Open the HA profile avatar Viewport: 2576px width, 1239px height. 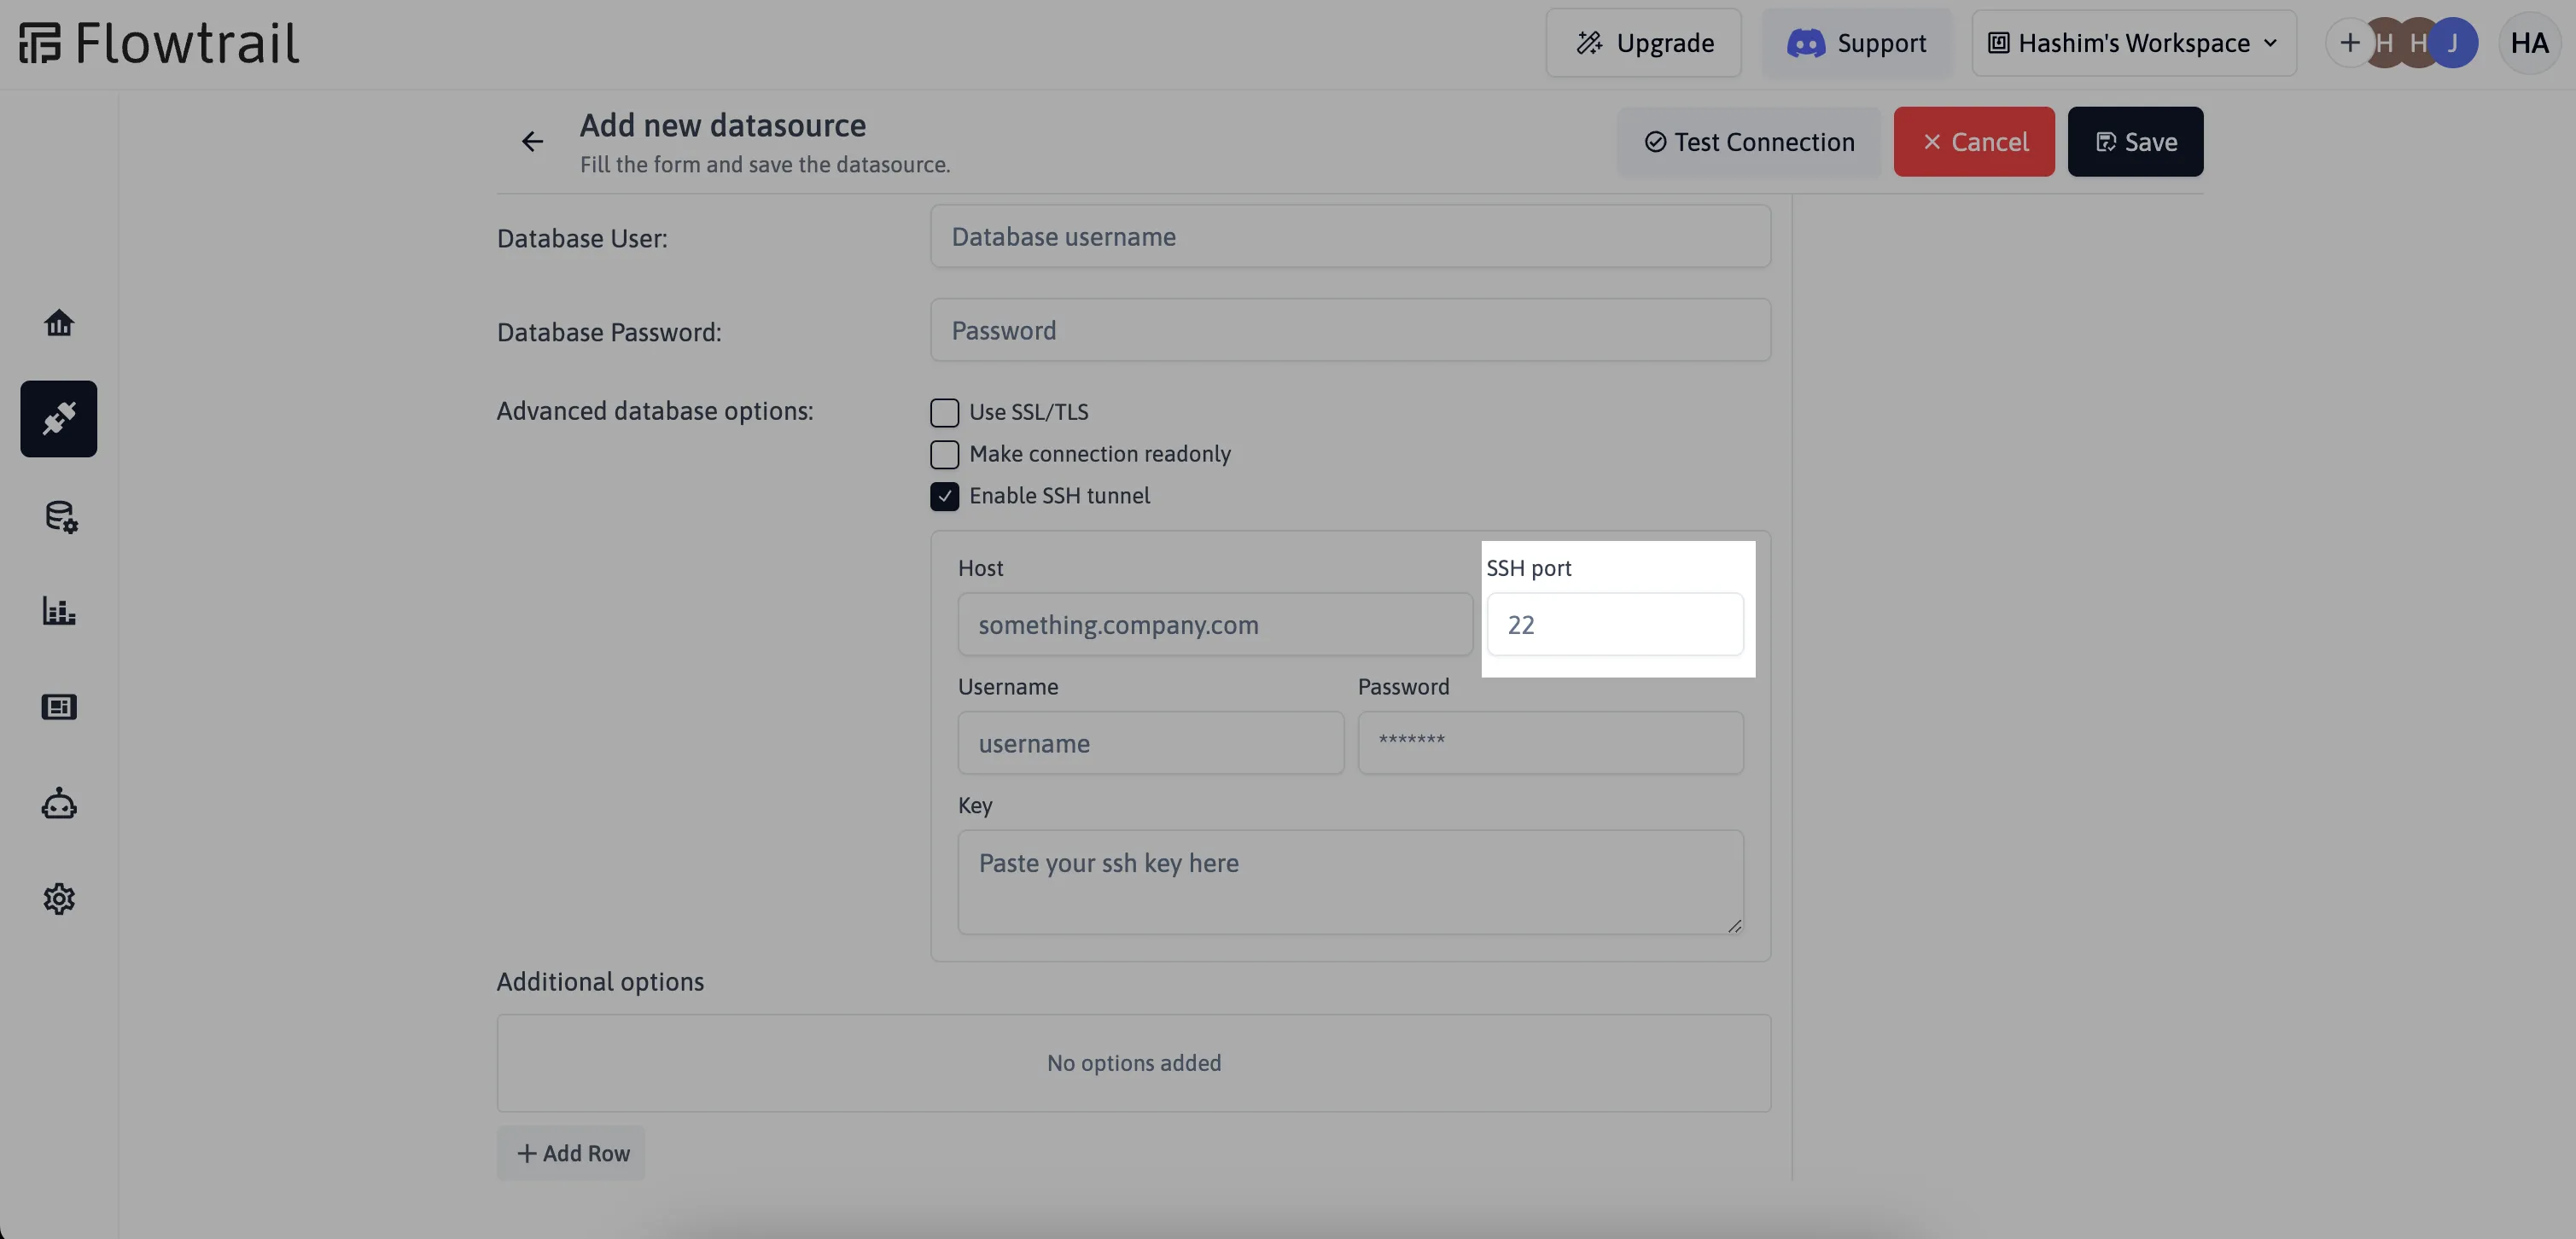2529,43
